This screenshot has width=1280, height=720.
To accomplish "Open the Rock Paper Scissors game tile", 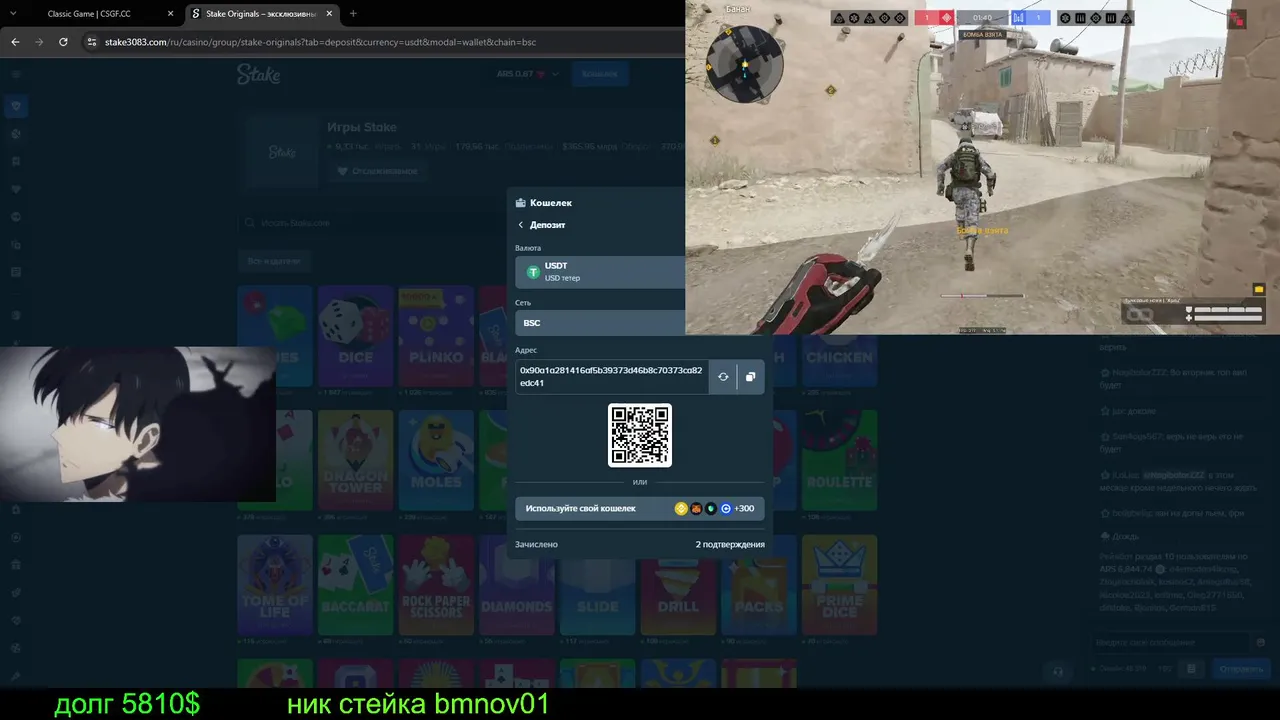I will tap(436, 585).
